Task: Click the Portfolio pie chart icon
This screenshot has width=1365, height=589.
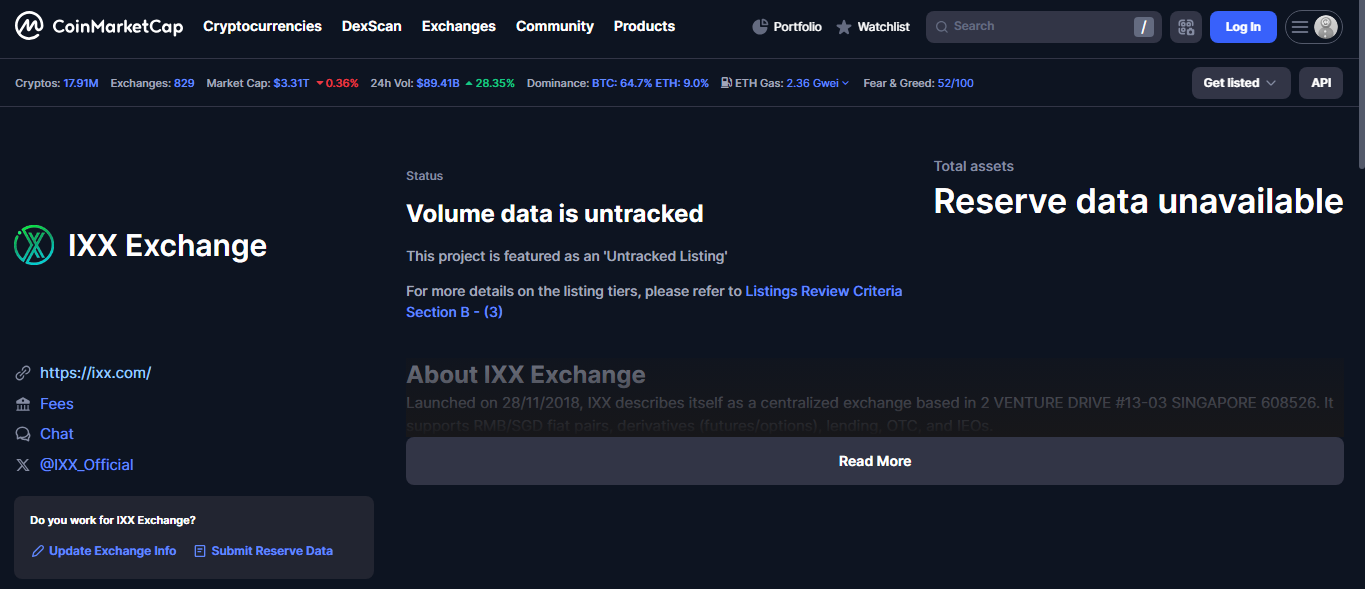Action: tap(758, 26)
